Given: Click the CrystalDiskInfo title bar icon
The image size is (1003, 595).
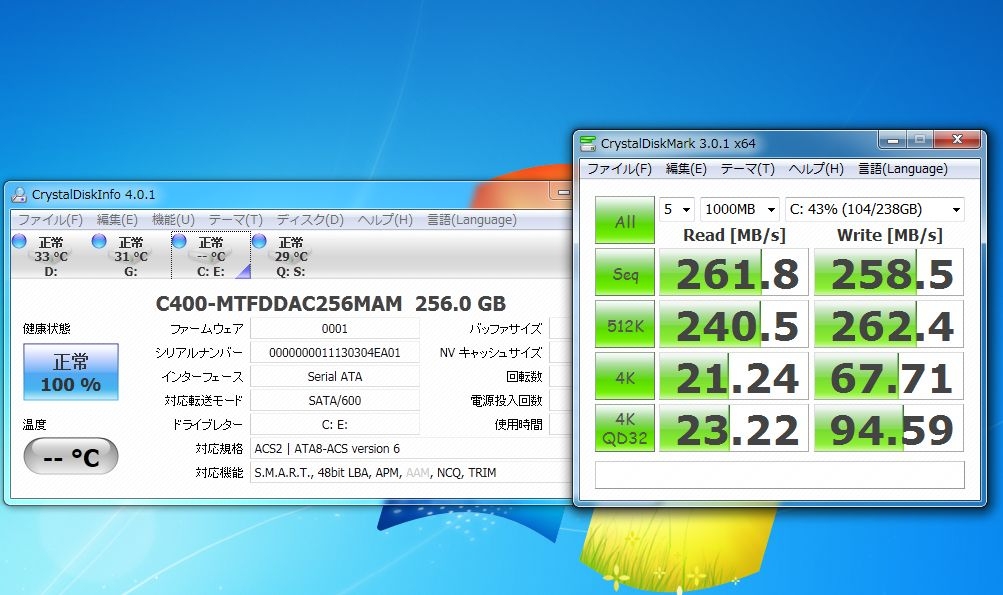Looking at the screenshot, I should [x=18, y=194].
